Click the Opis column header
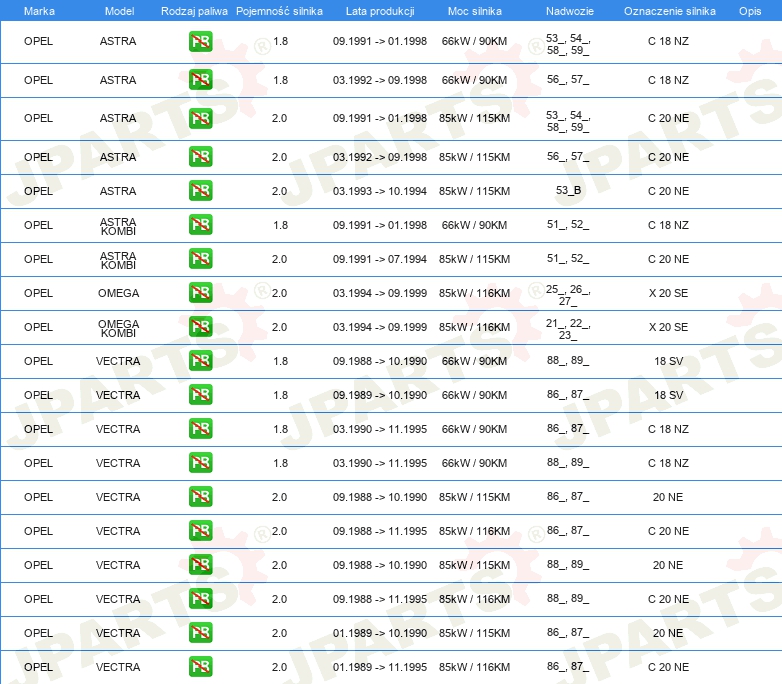The image size is (782, 684). point(750,11)
